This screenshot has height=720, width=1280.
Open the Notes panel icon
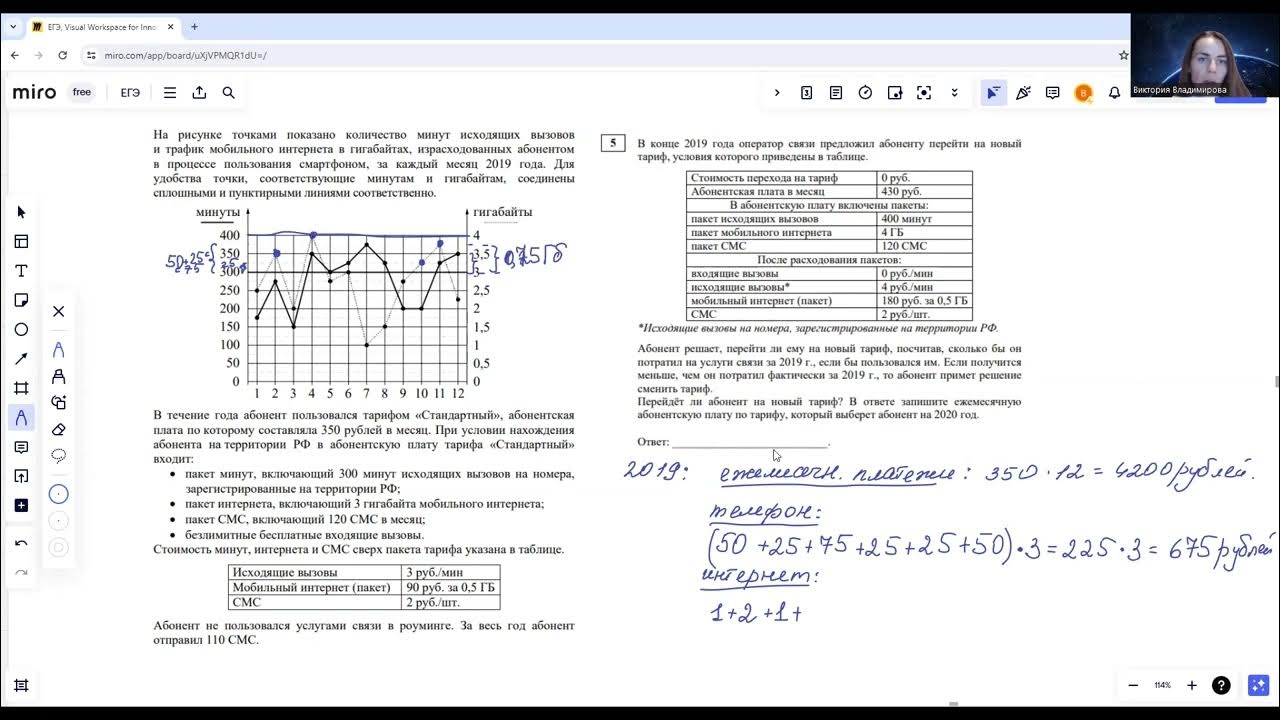(836, 93)
